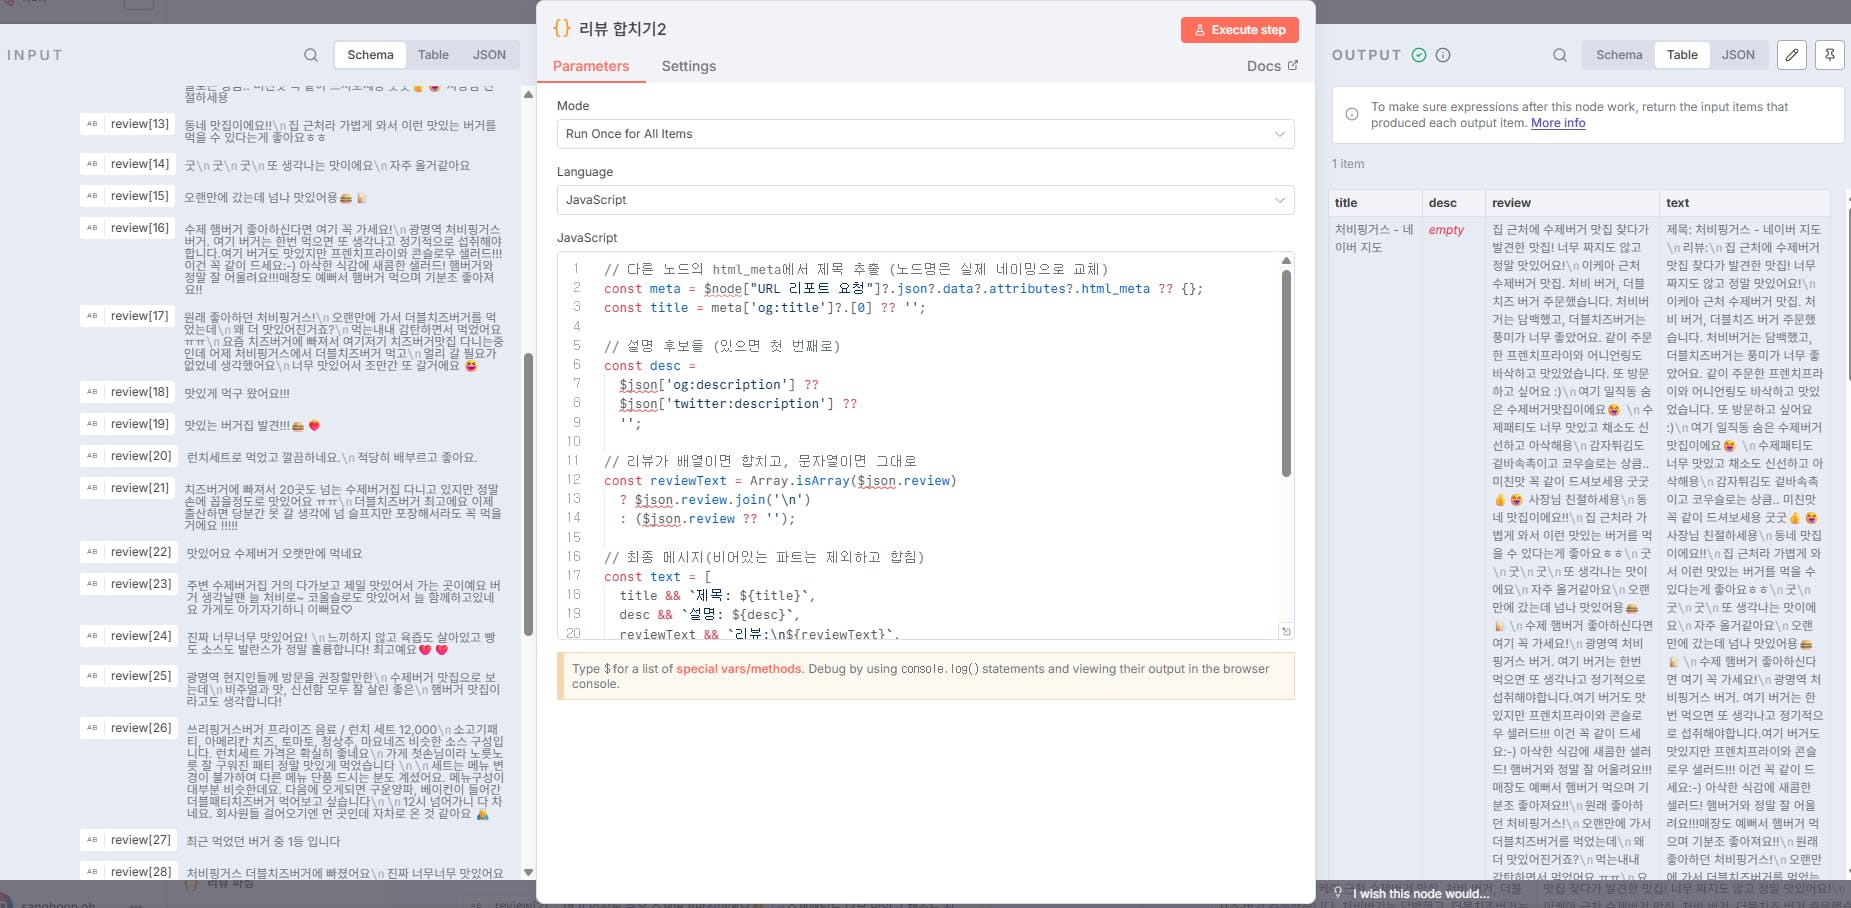Open the 'special vars/methods' link
The height and width of the screenshot is (908, 1851).
point(739,669)
